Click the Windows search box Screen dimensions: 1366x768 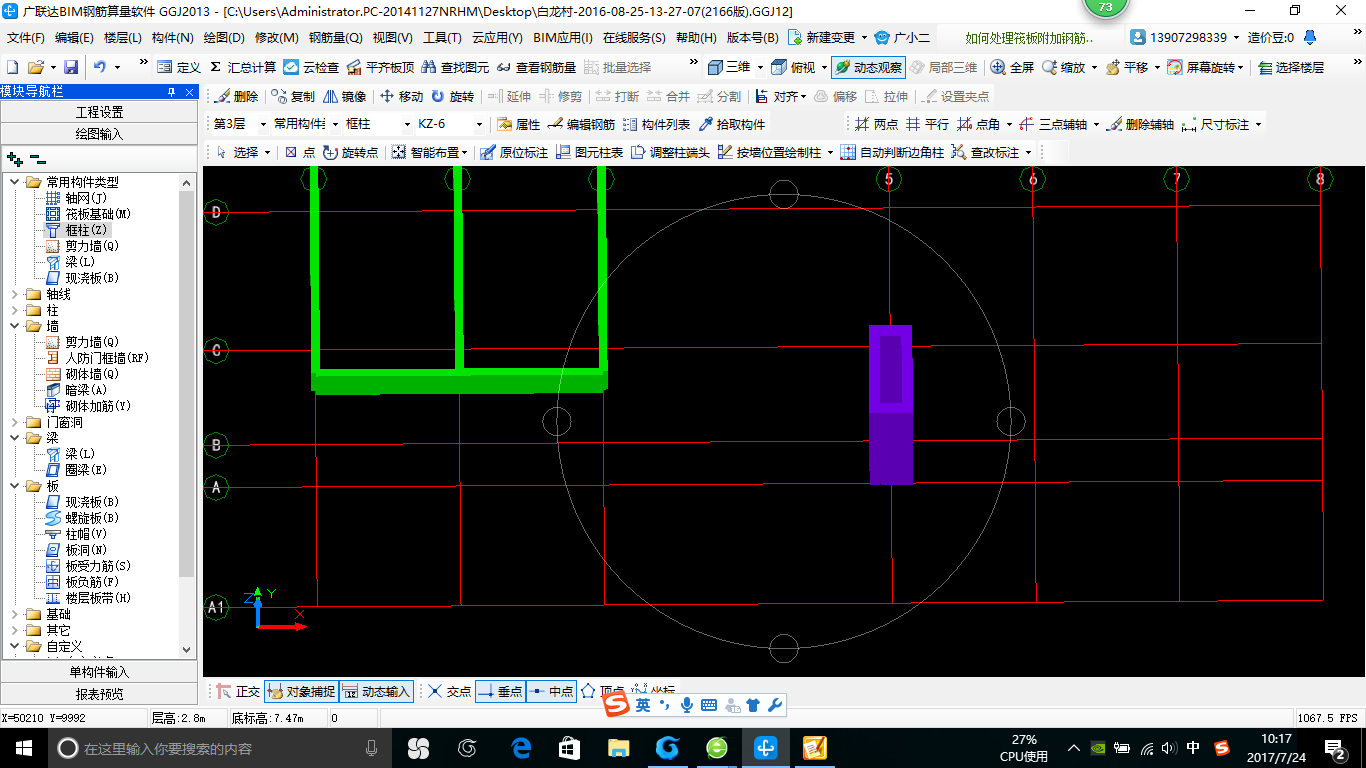tap(217, 748)
